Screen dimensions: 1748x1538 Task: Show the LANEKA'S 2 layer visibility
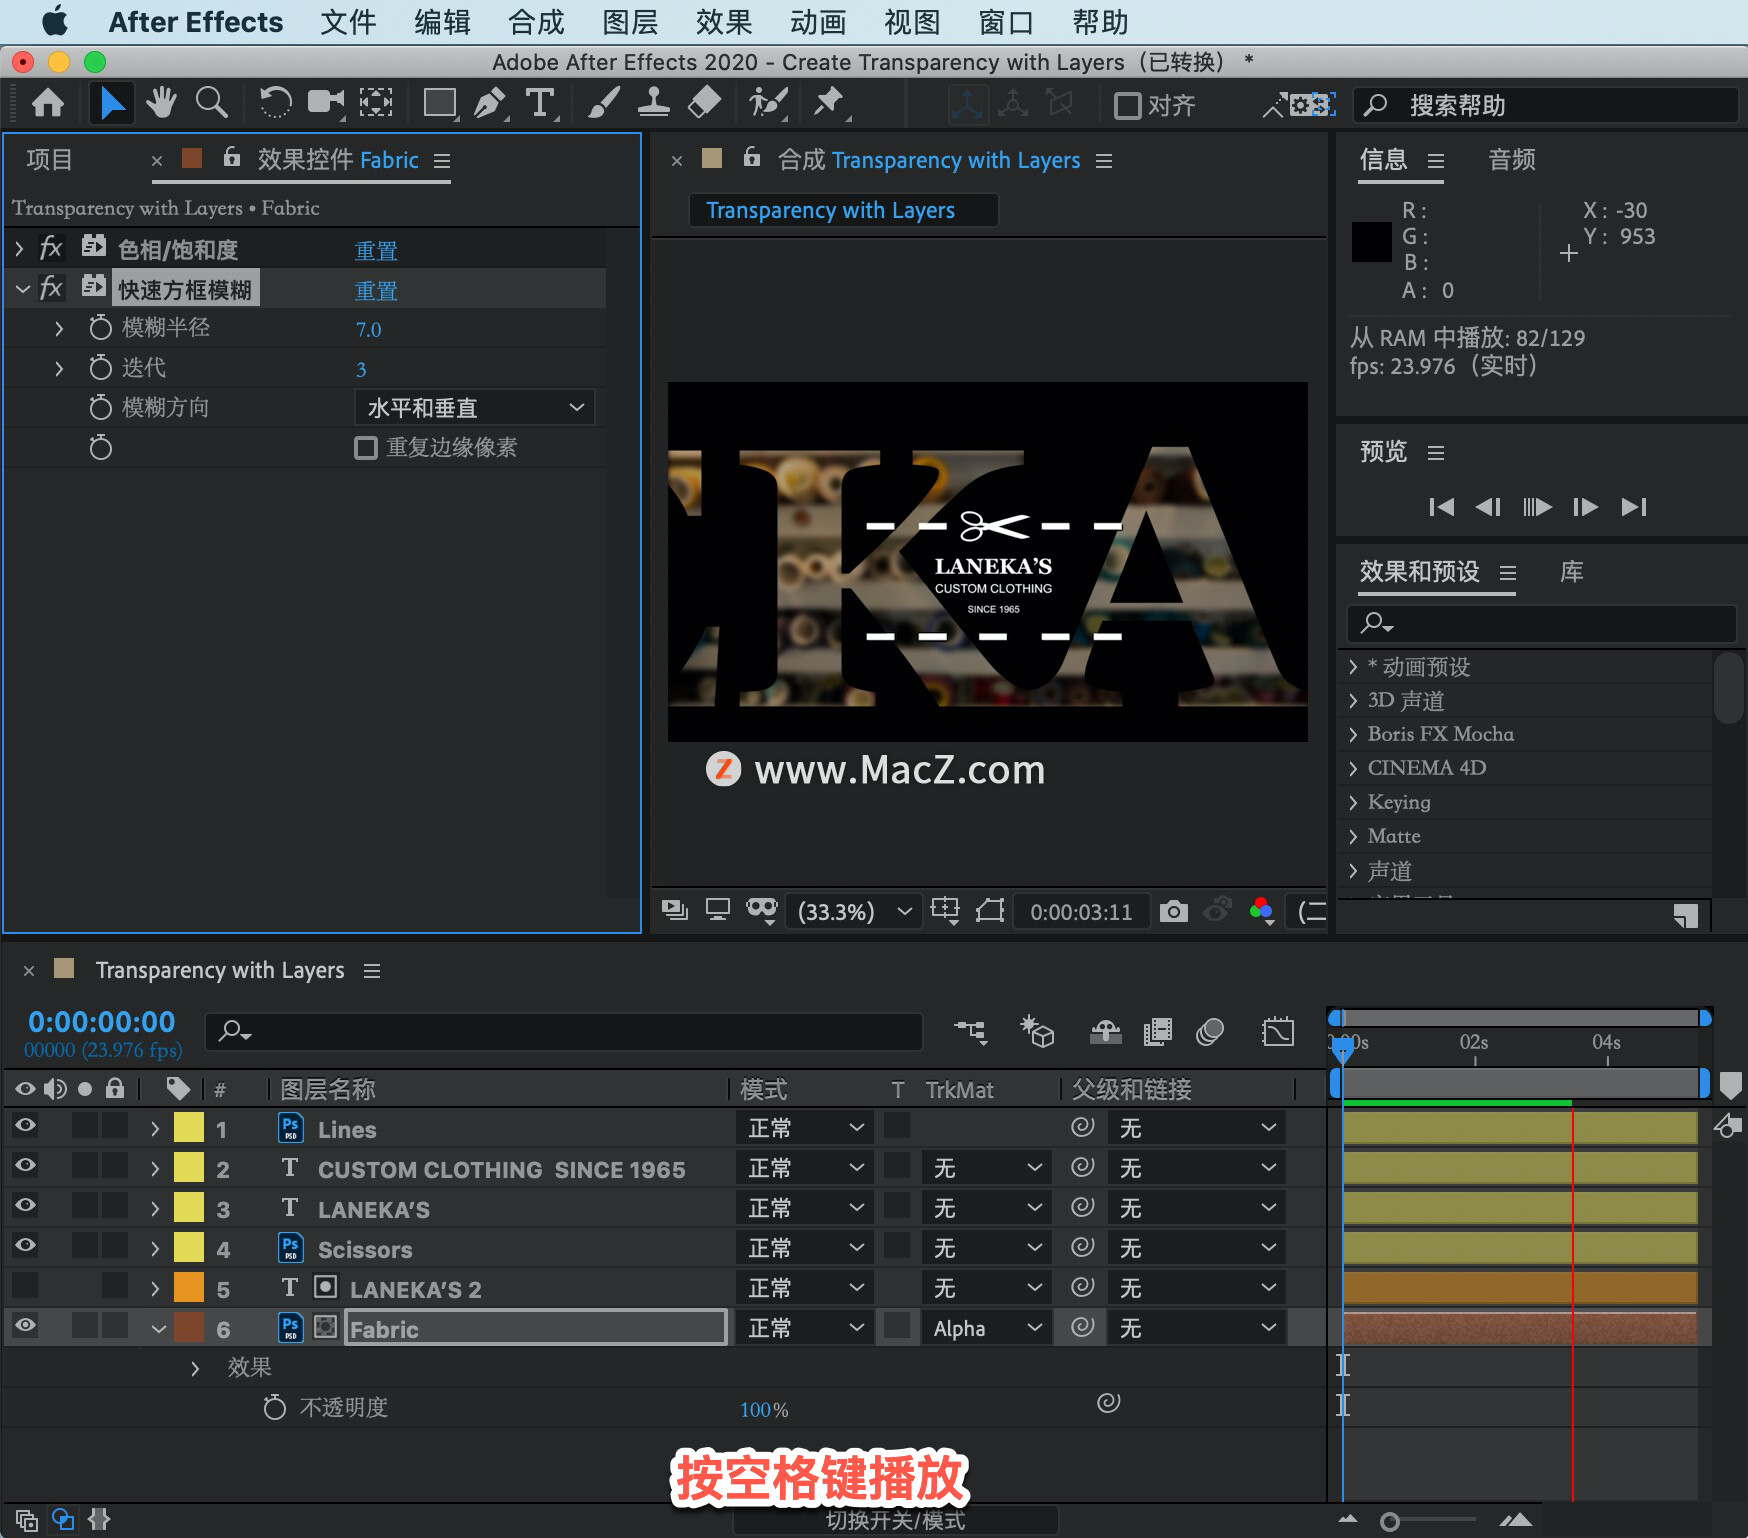26,1286
